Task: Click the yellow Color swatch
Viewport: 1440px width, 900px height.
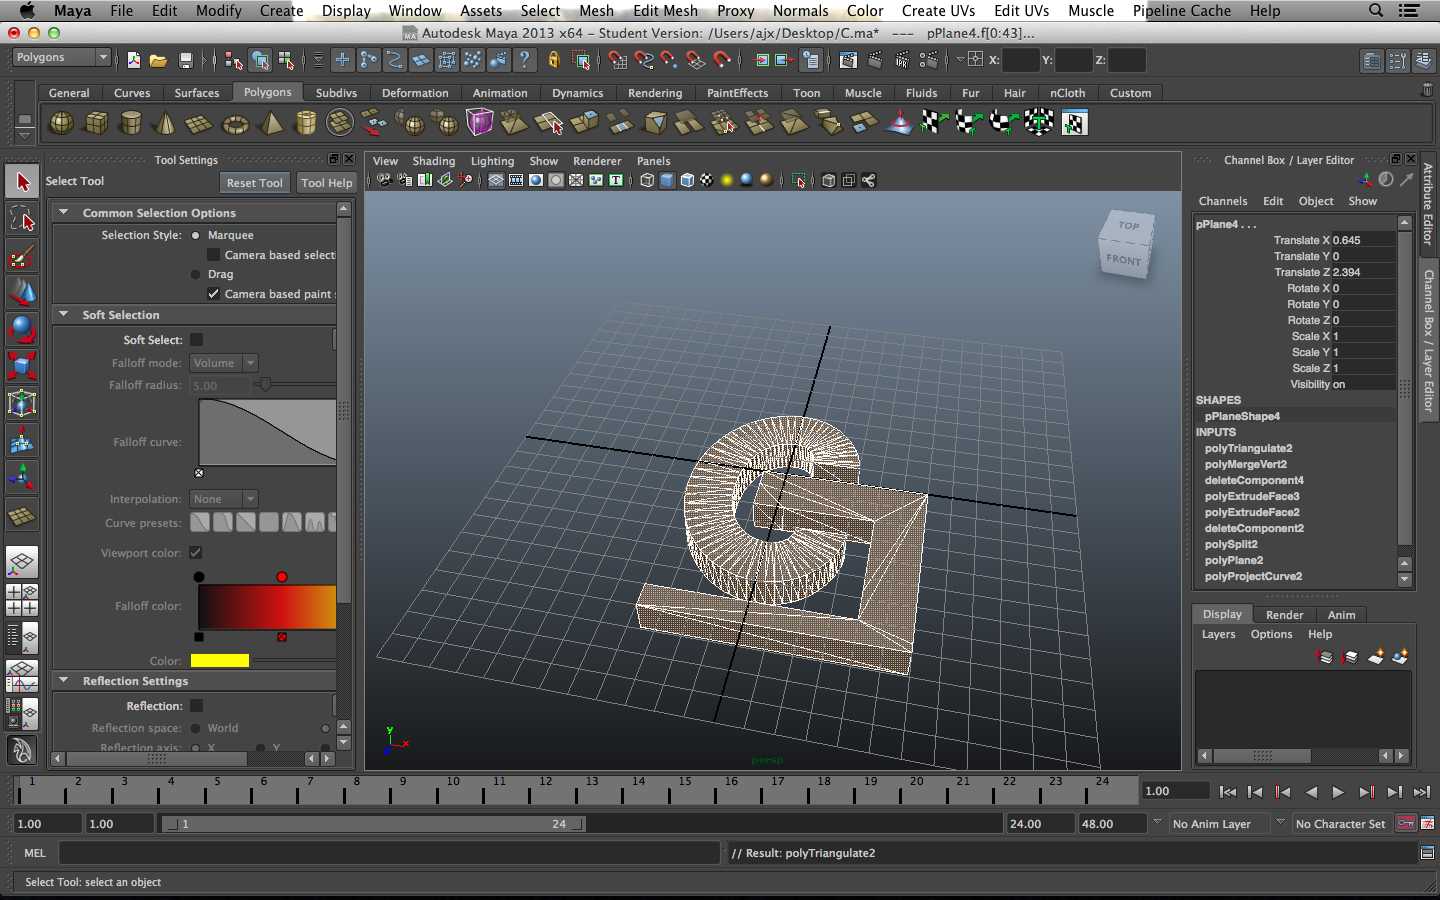Action: [x=219, y=661]
